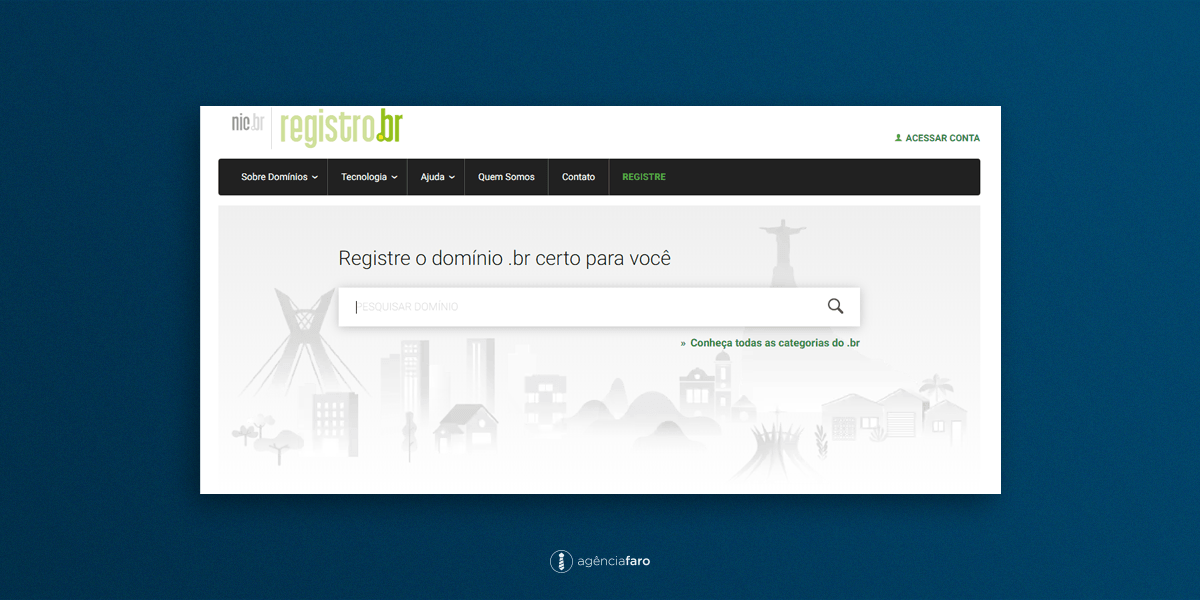Click the ACESSAR CONTA link

click(x=943, y=138)
